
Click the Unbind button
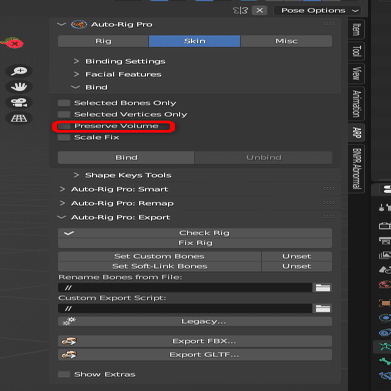point(263,158)
